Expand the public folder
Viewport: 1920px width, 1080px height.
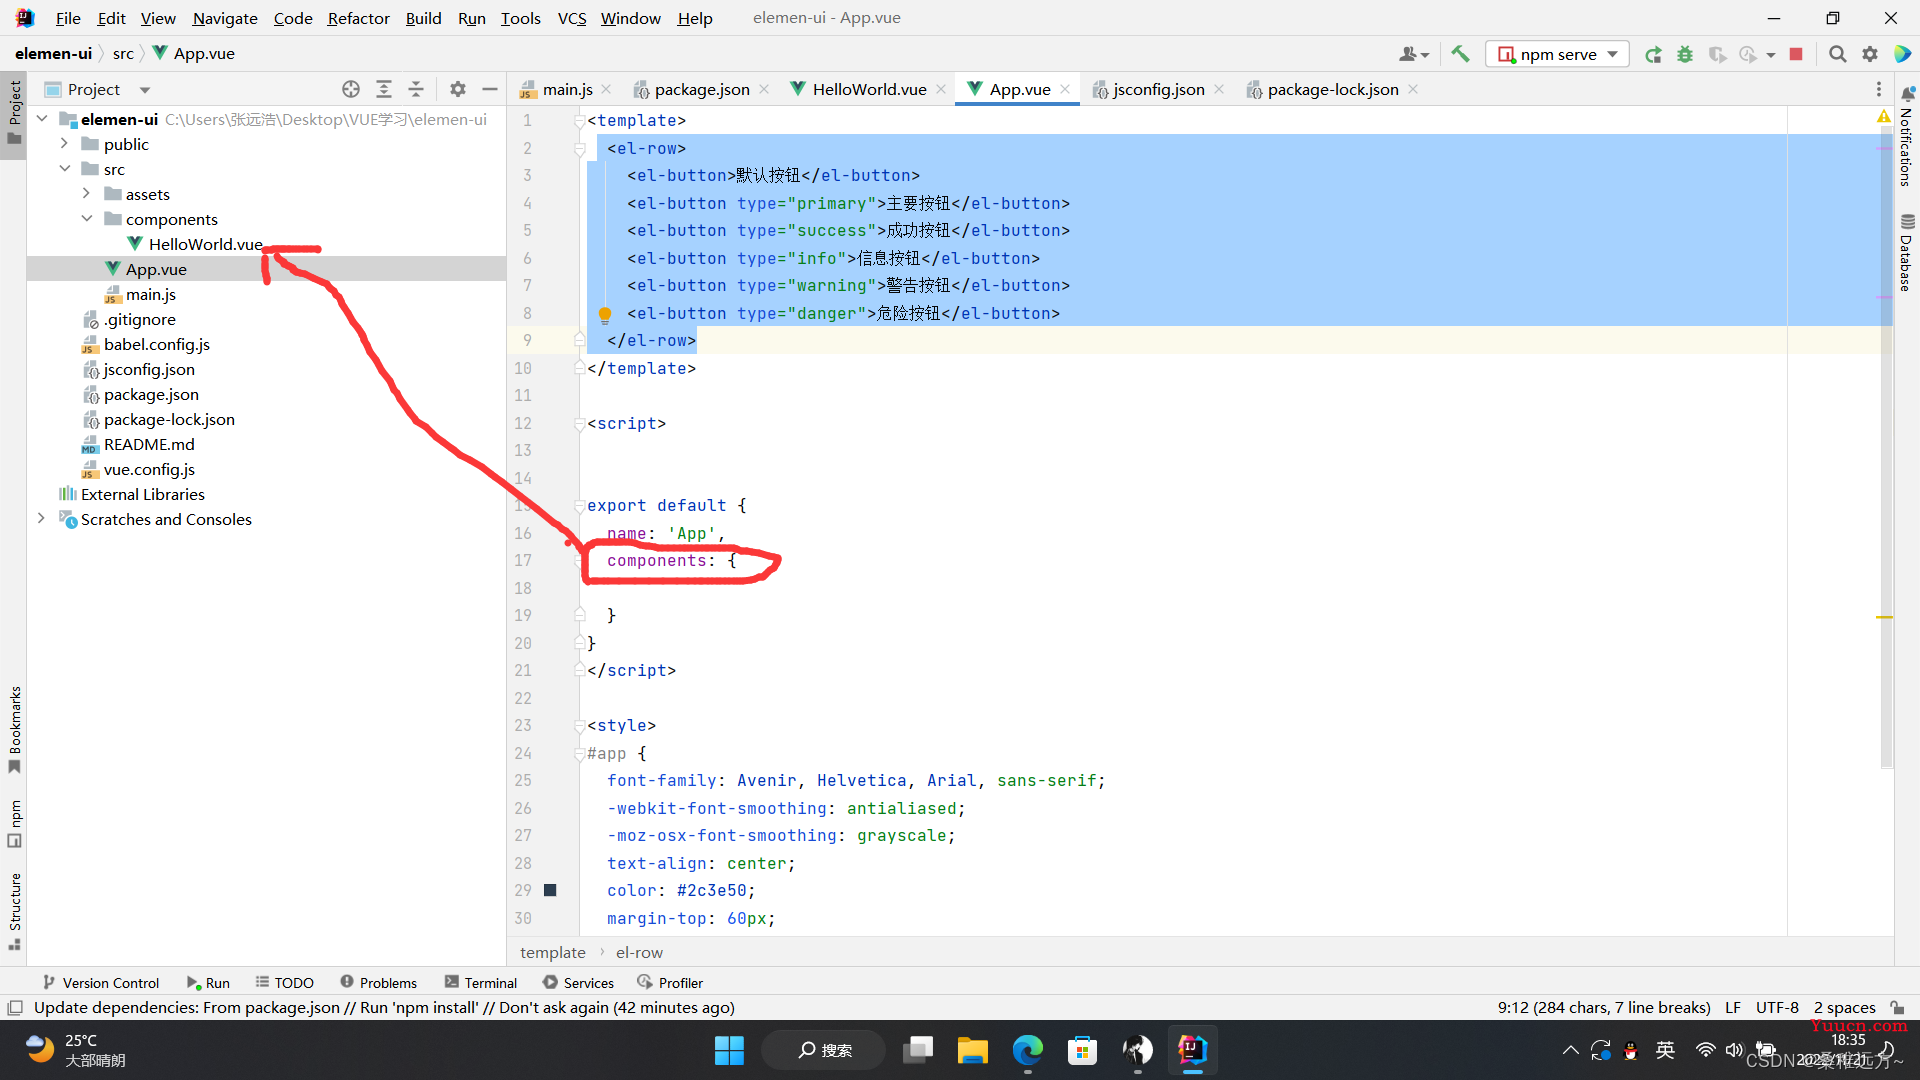64,144
